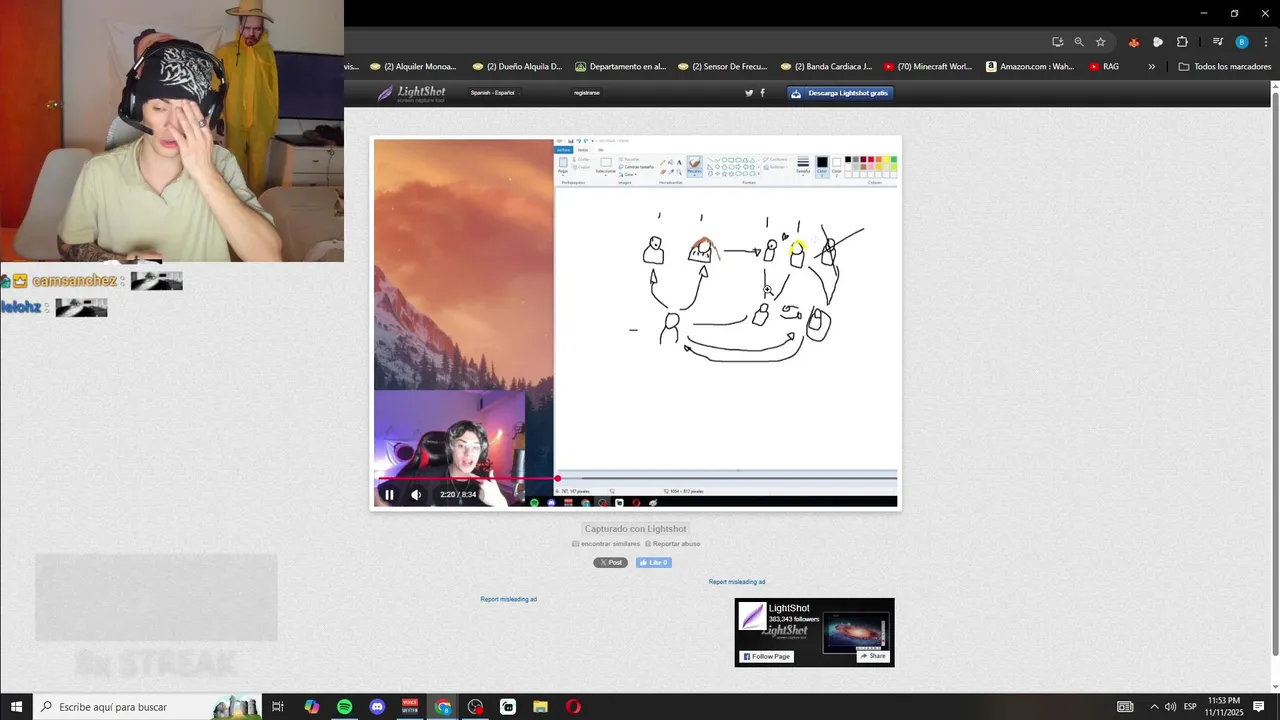The width and height of the screenshot is (1280, 720).
Task: Click the LightShot logo in site header
Action: pos(411,93)
